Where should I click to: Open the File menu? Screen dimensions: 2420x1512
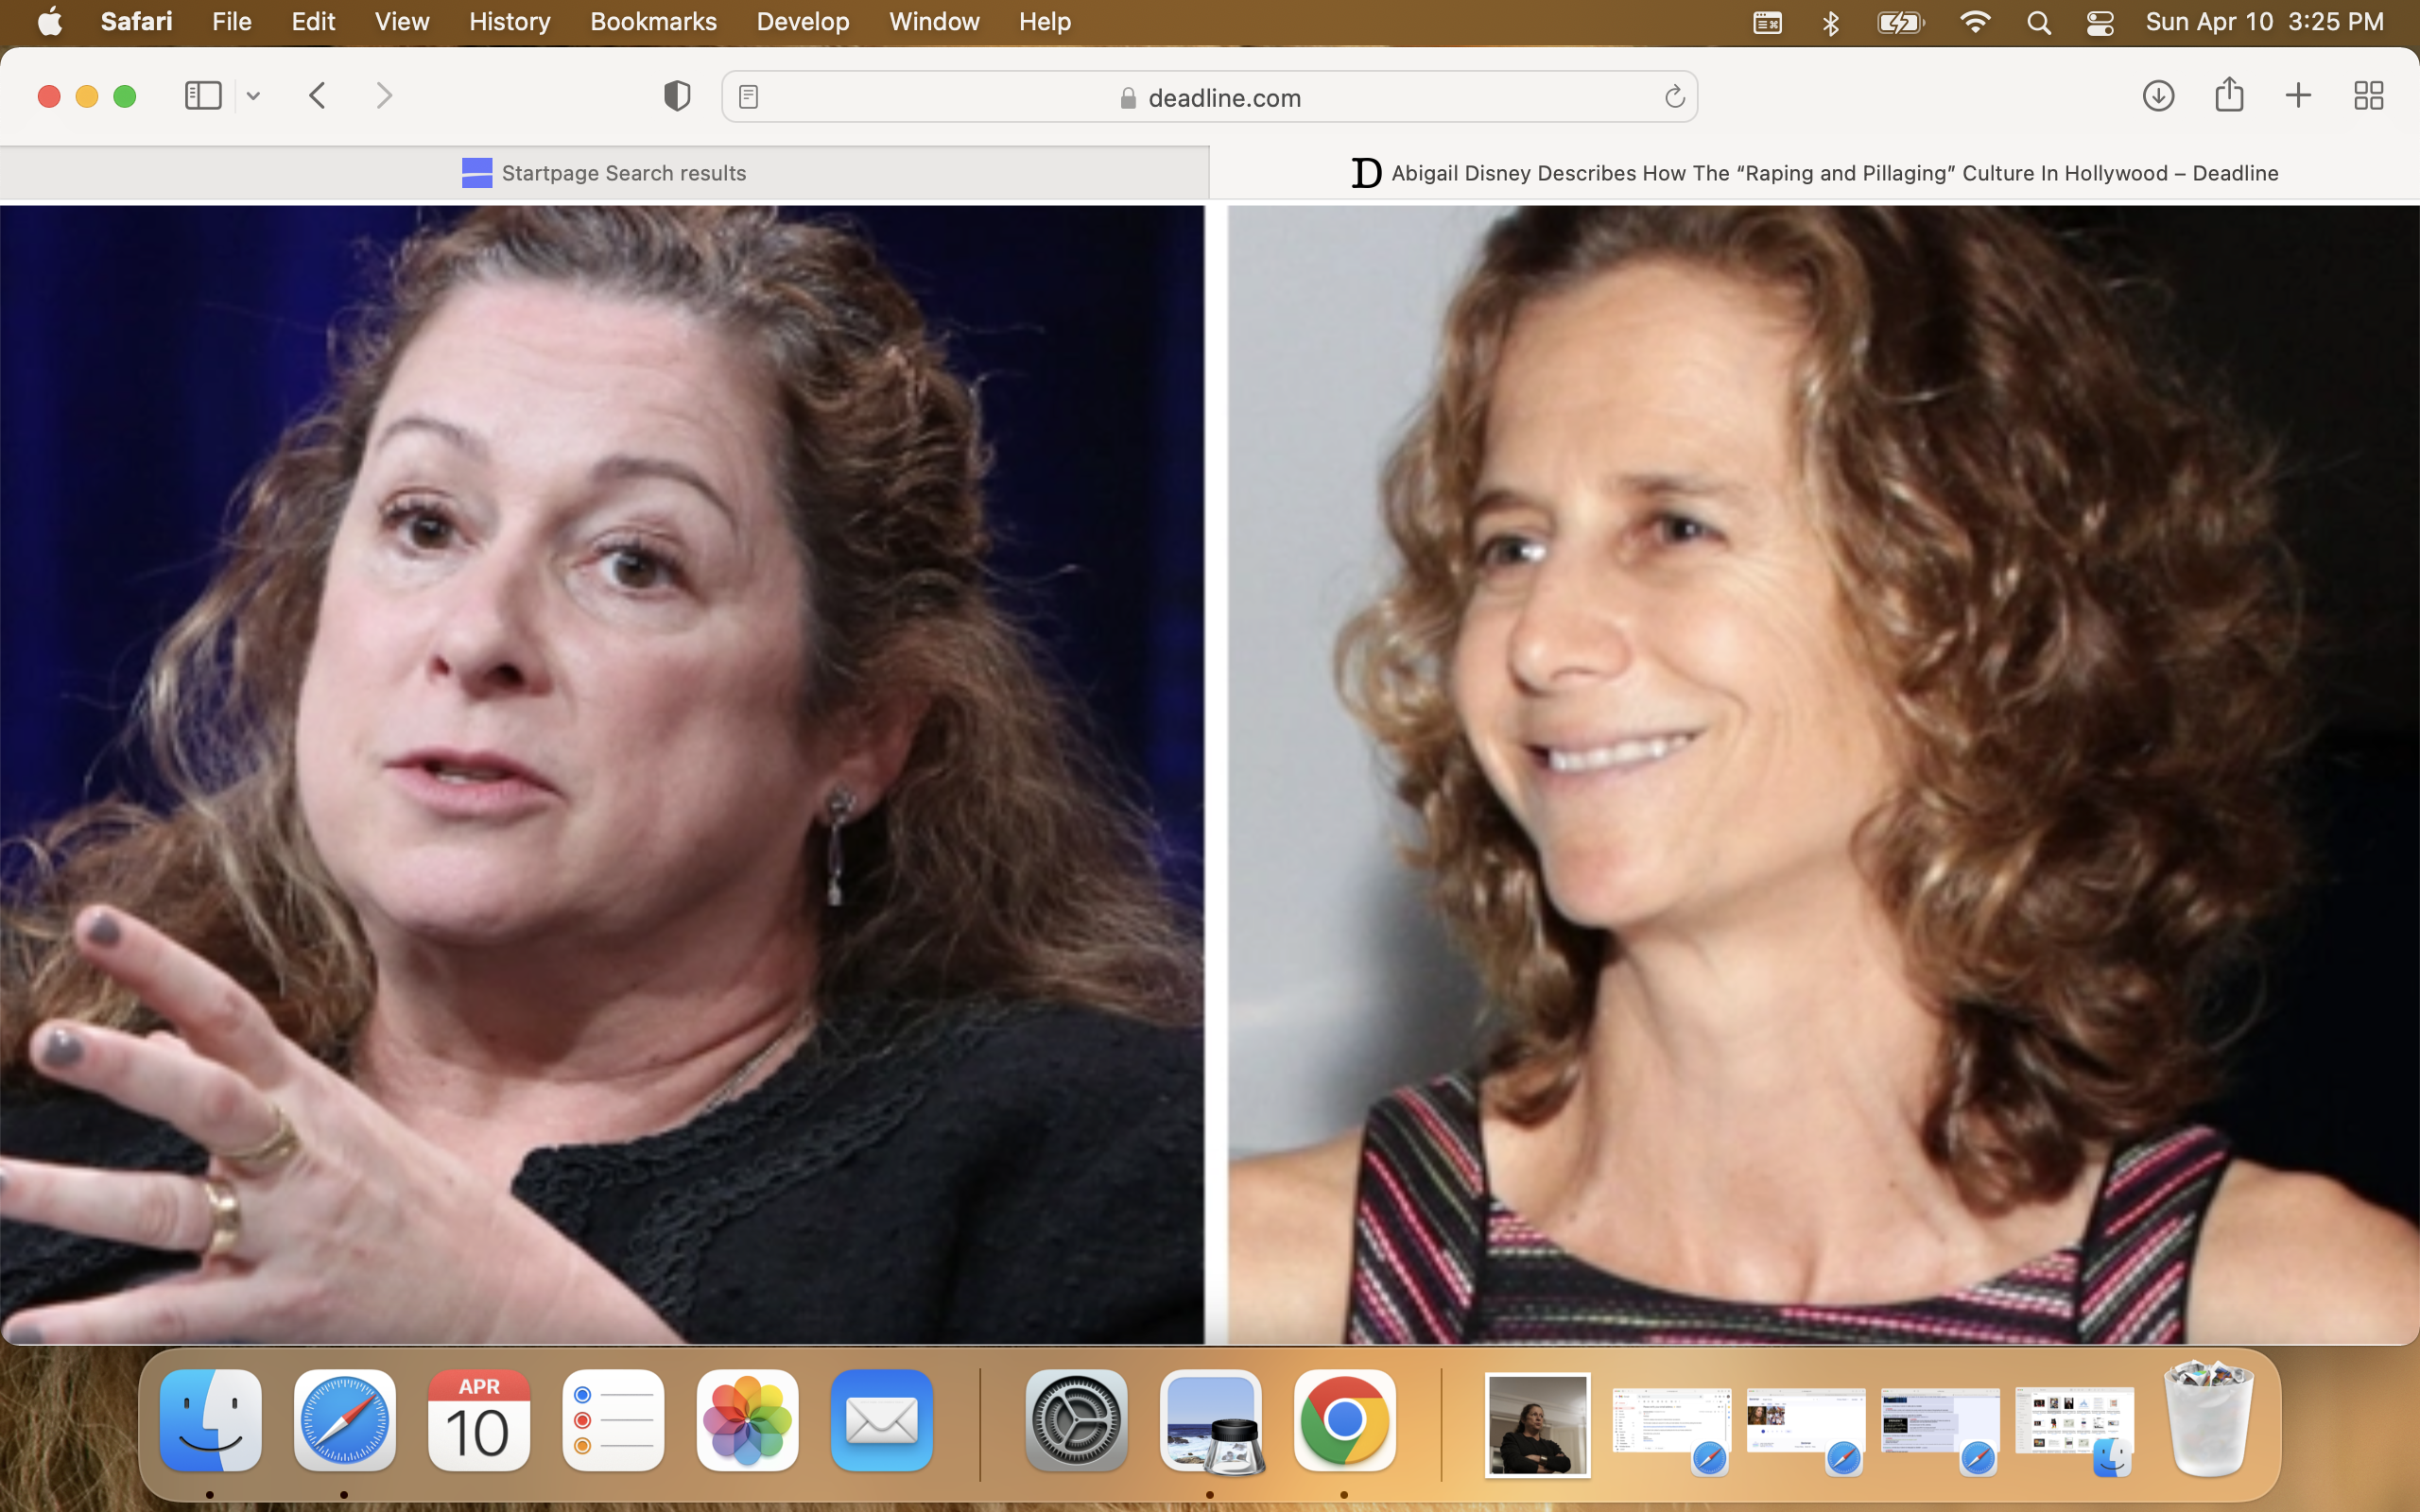pyautogui.click(x=231, y=22)
